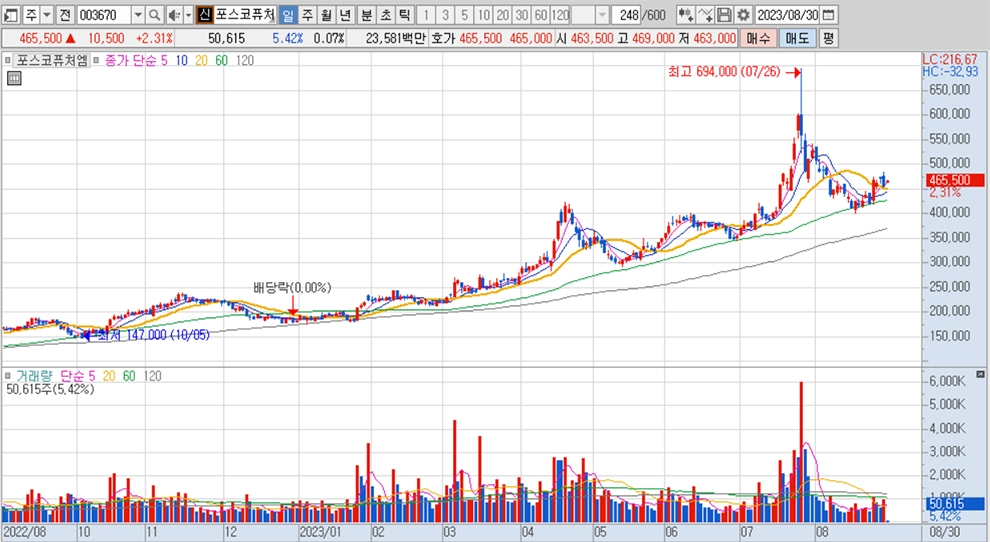Click the window layout icon at far left
The image size is (990, 542).
(x=10, y=15)
